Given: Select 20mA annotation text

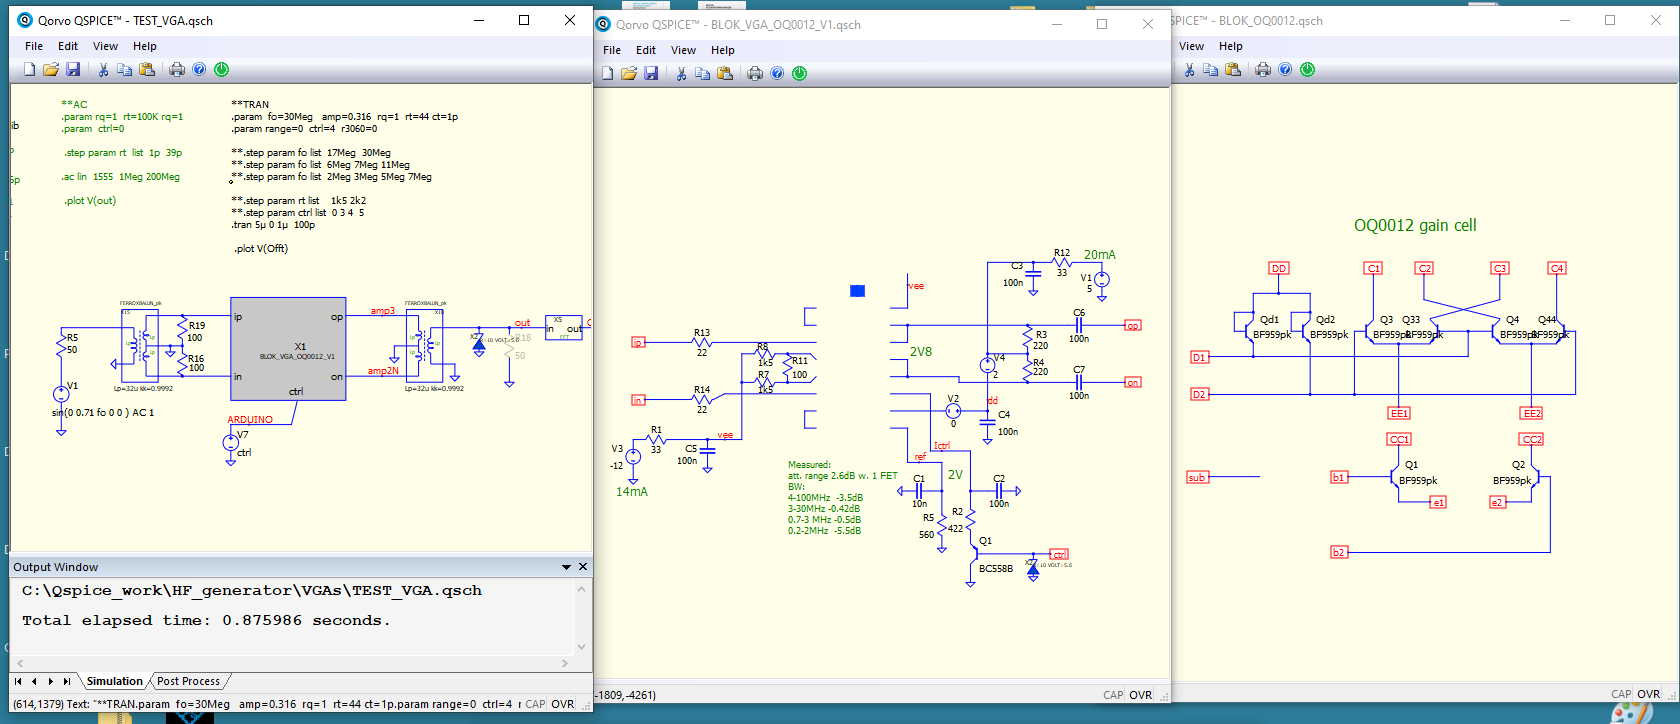Looking at the screenshot, I should [x=1100, y=255].
